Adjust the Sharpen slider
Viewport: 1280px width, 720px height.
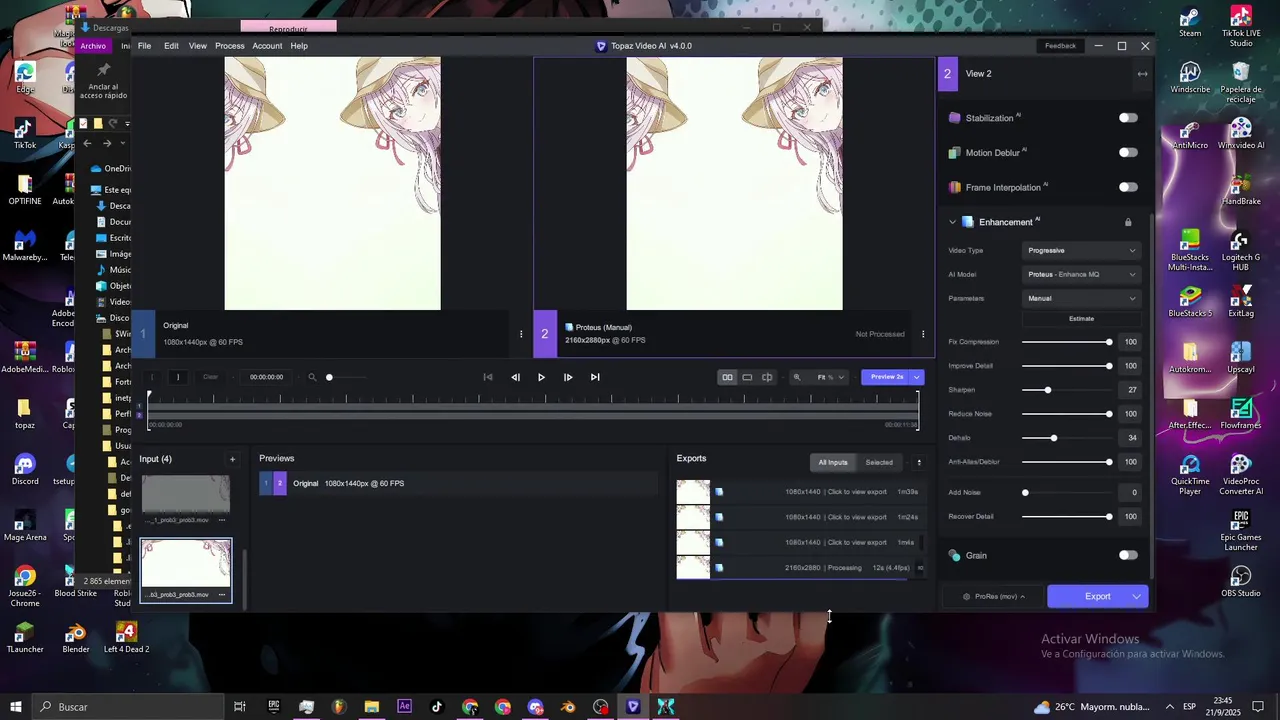(x=1048, y=390)
